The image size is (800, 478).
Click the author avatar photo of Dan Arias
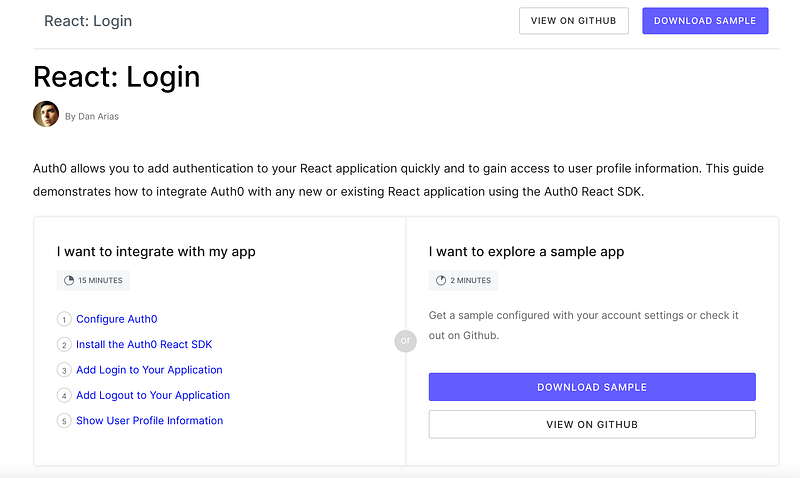[46, 114]
